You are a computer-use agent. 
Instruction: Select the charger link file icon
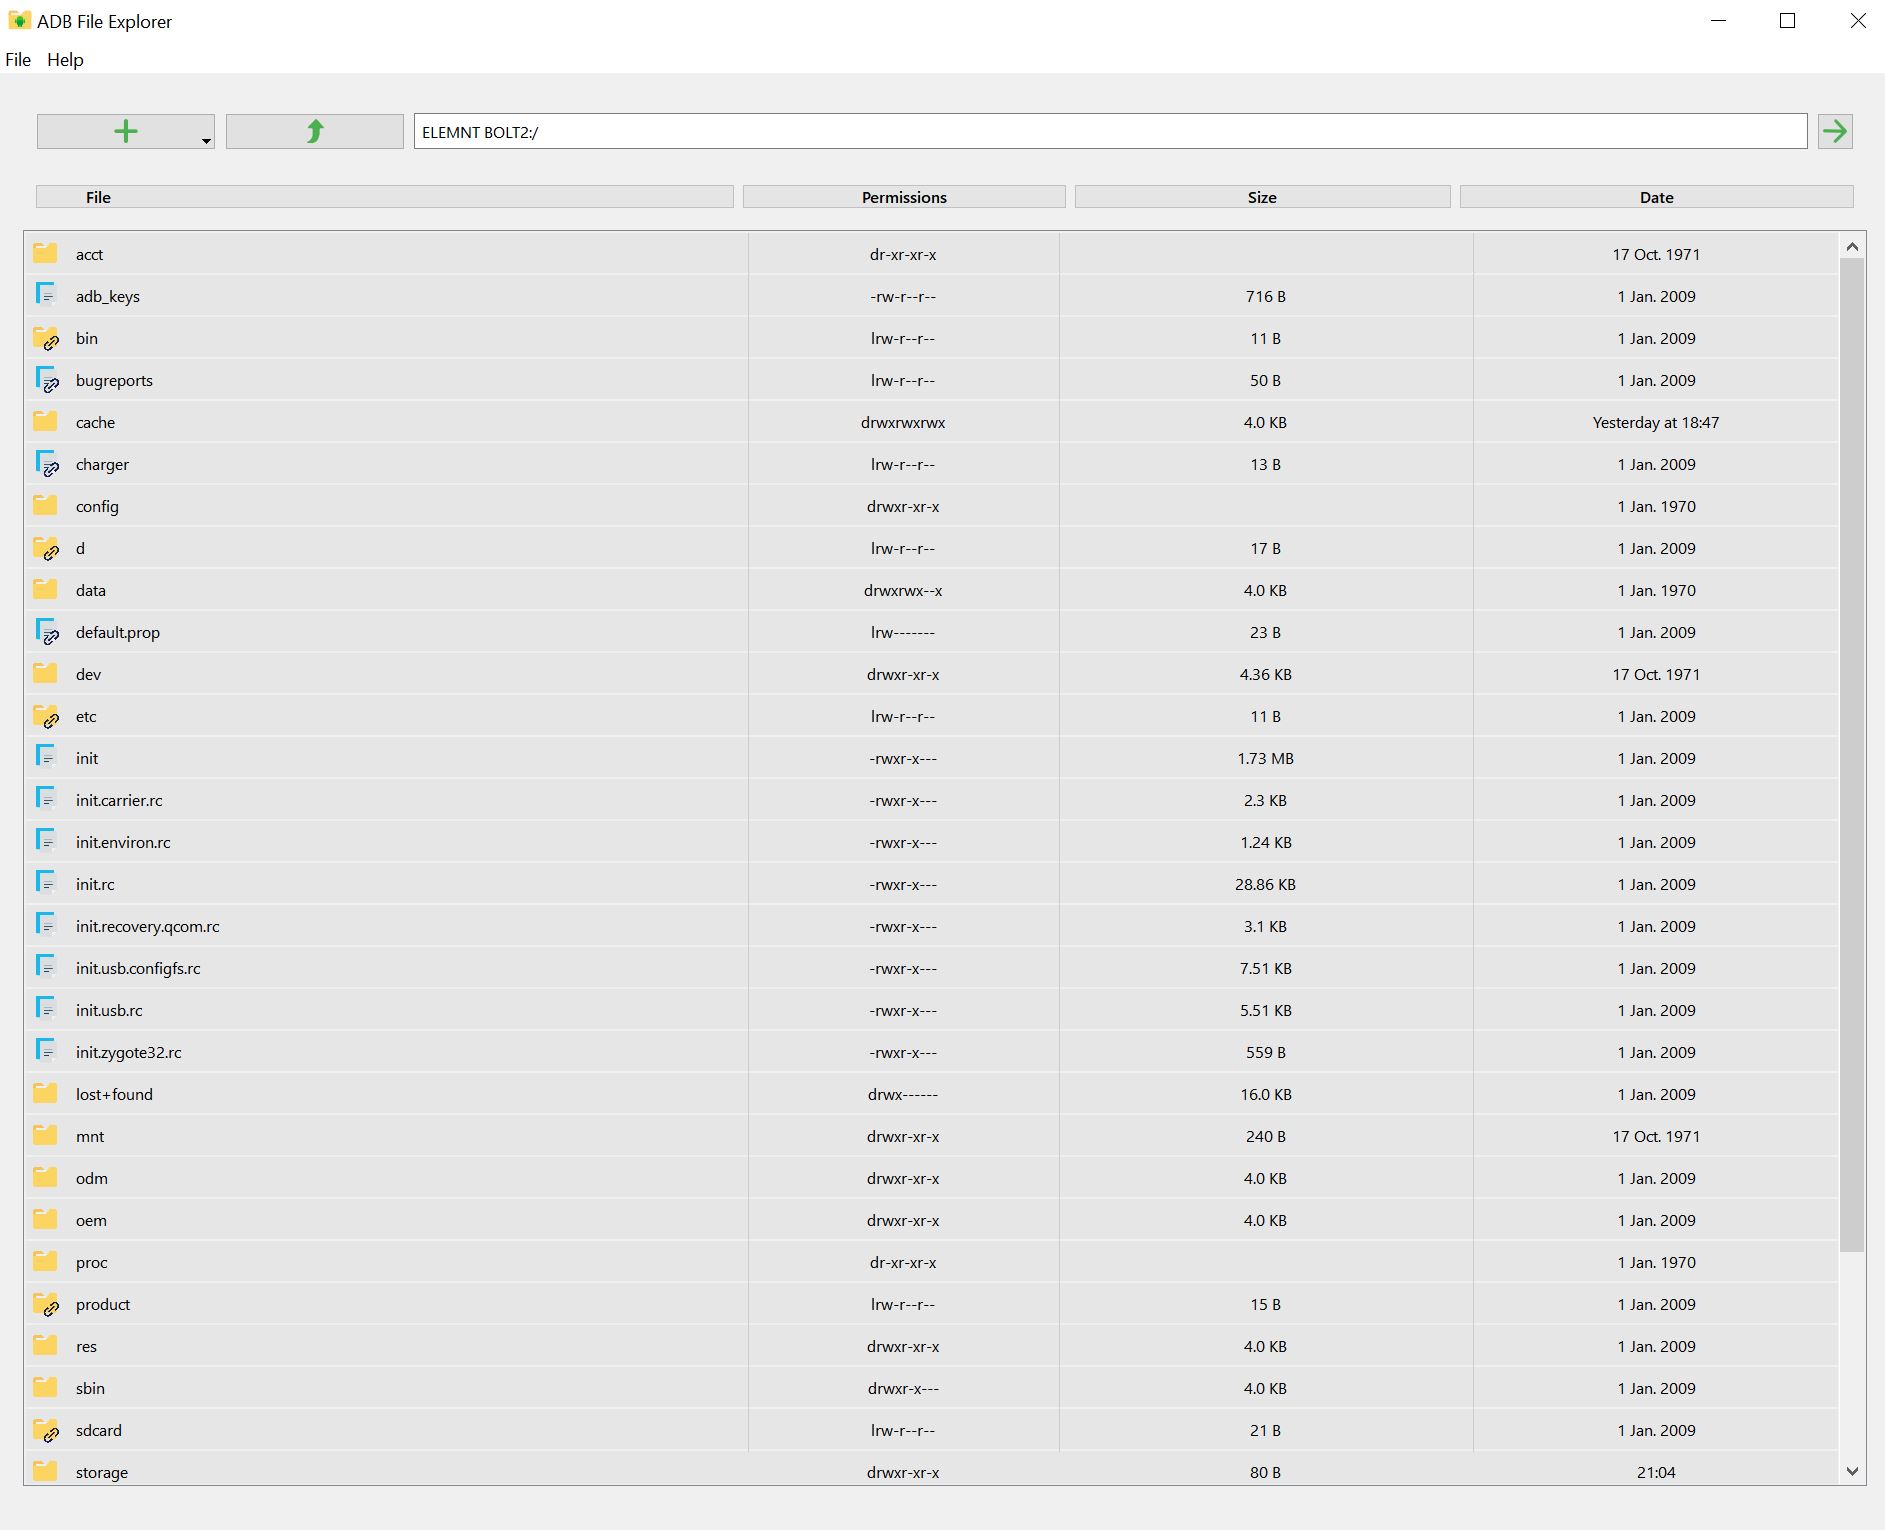pyautogui.click(x=46, y=464)
